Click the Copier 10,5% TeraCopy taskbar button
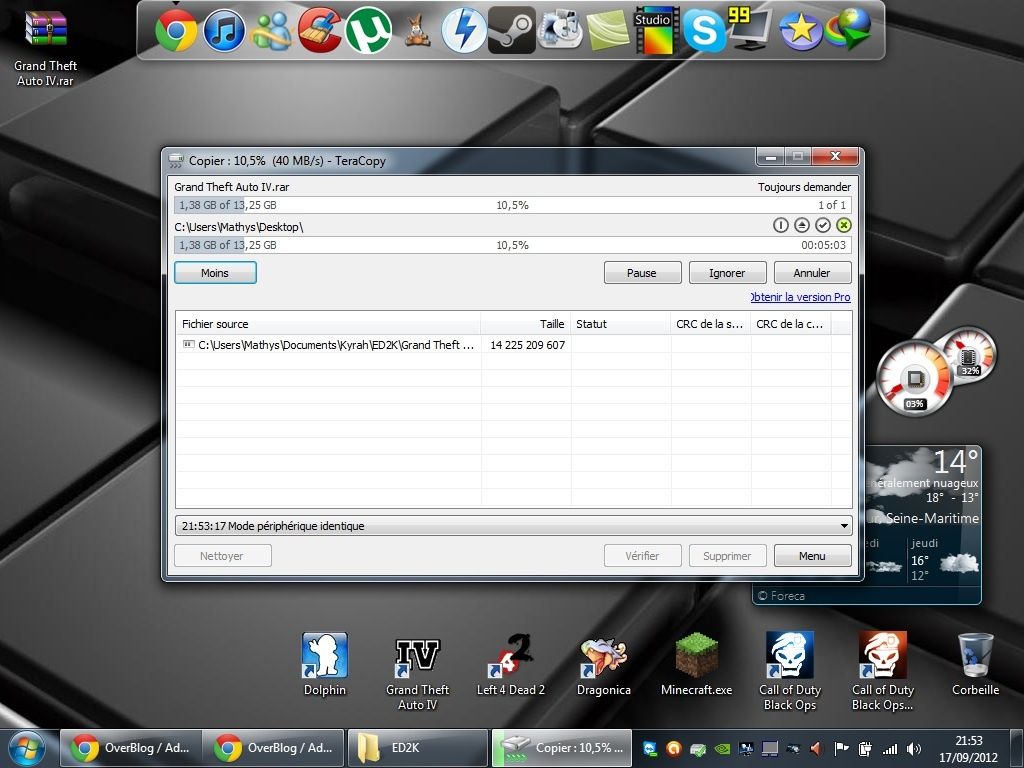 (561, 748)
